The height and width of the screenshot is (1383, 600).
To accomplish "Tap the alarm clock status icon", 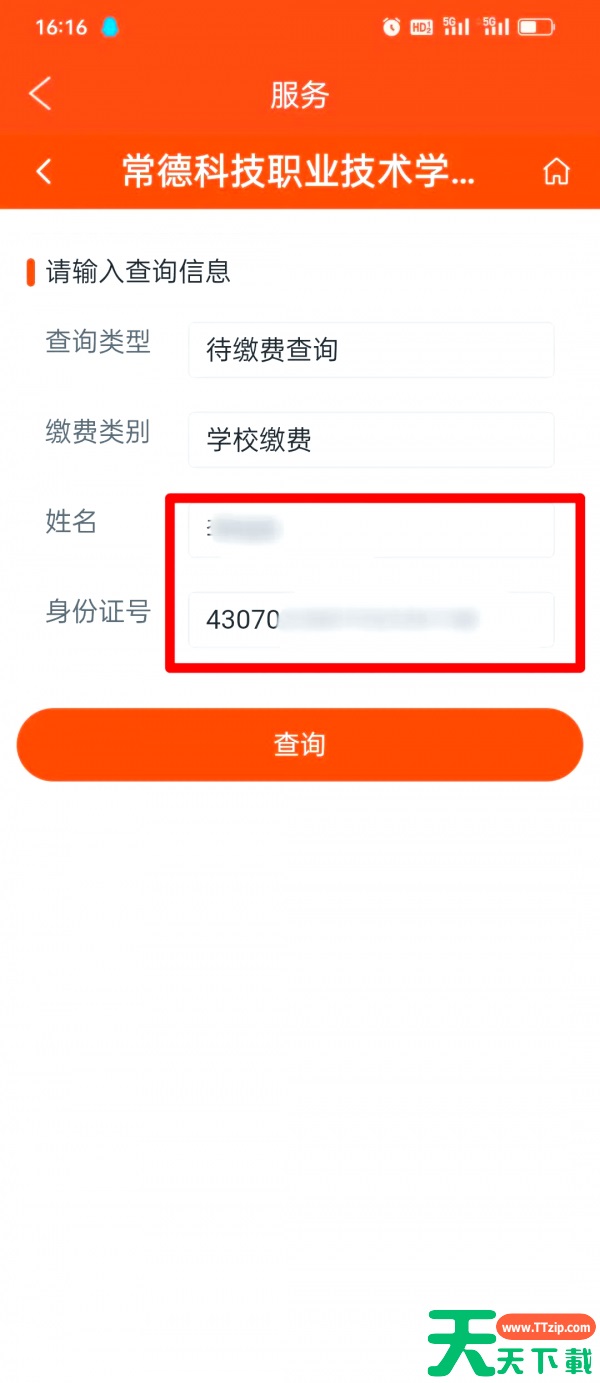I will pos(391,27).
